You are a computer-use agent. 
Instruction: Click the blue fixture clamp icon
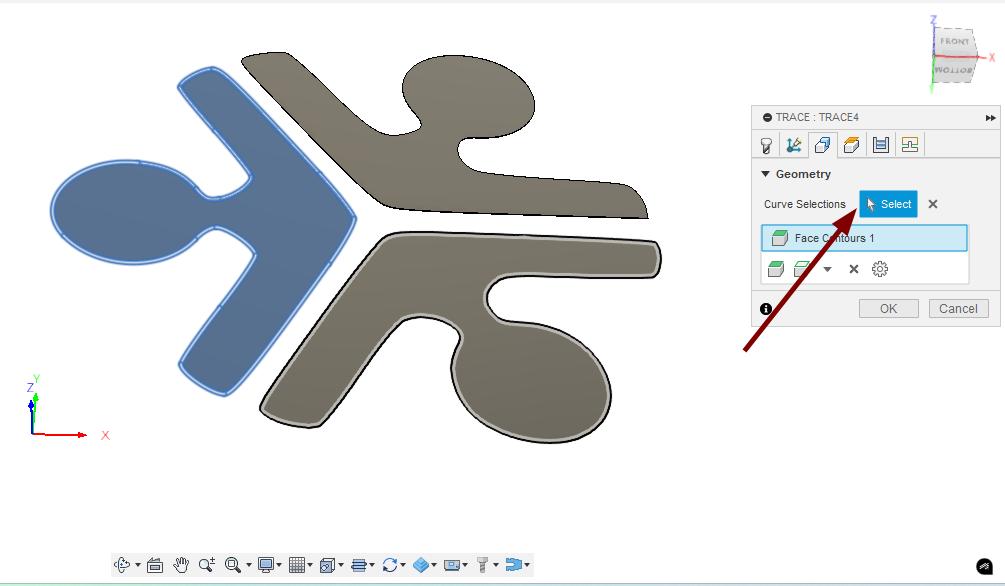[513, 565]
